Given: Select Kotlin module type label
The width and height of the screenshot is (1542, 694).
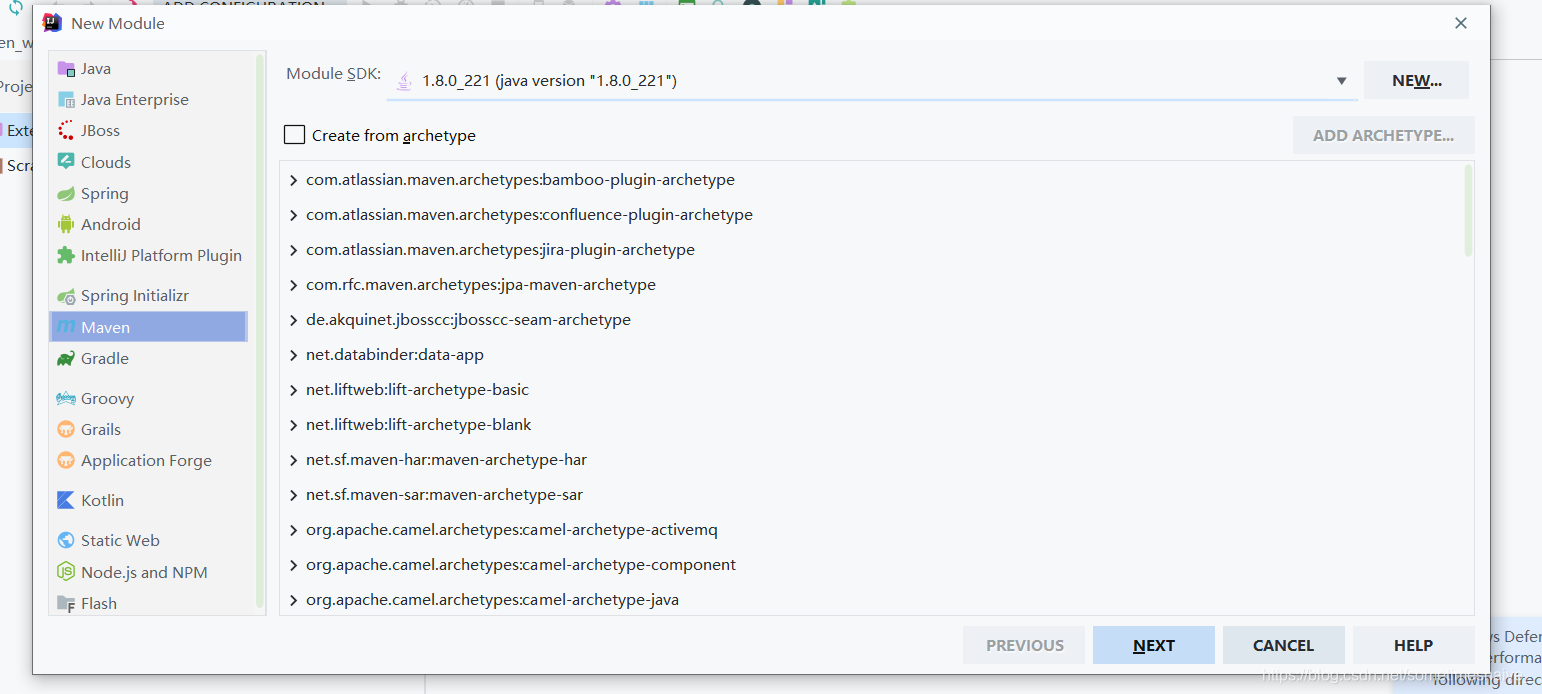Looking at the screenshot, I should 103,501.
